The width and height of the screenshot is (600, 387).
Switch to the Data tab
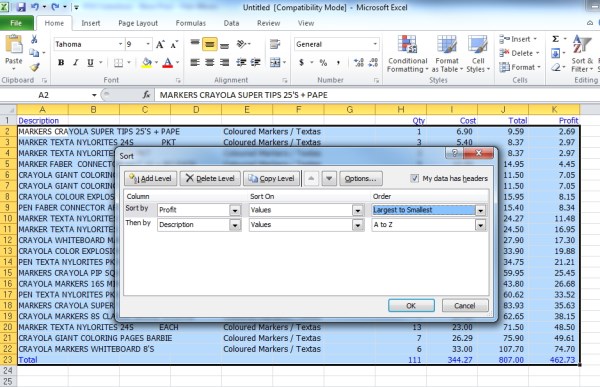(231, 23)
